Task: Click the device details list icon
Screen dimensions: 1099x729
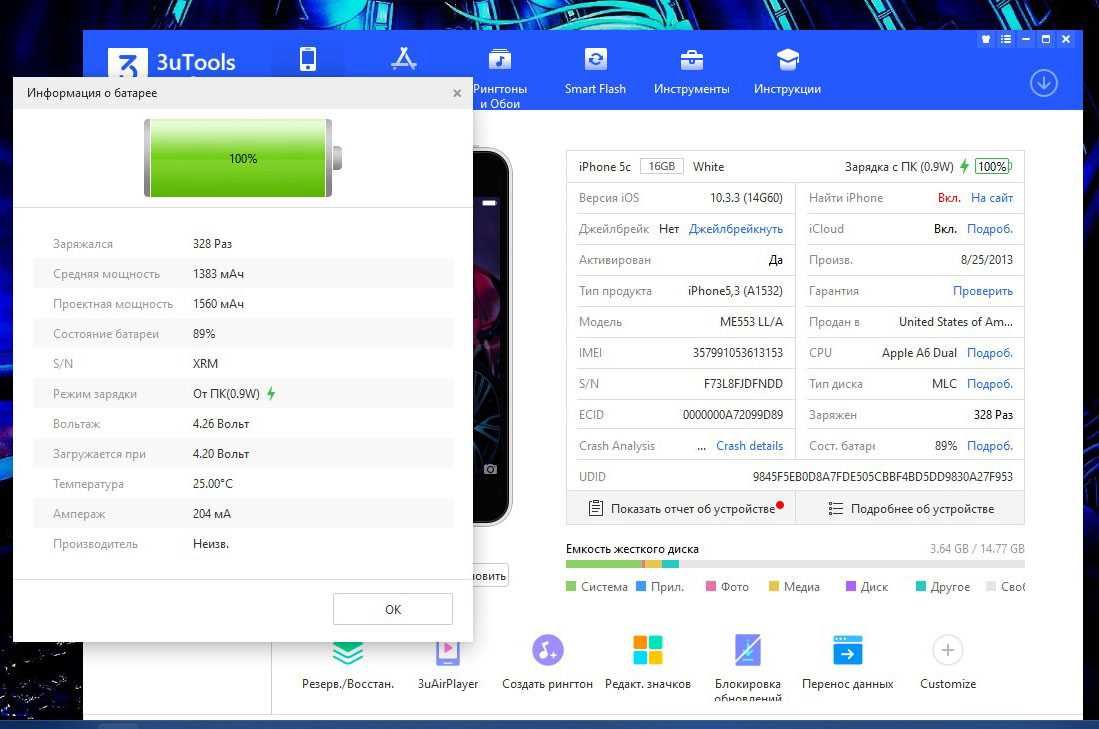Action: click(835, 508)
